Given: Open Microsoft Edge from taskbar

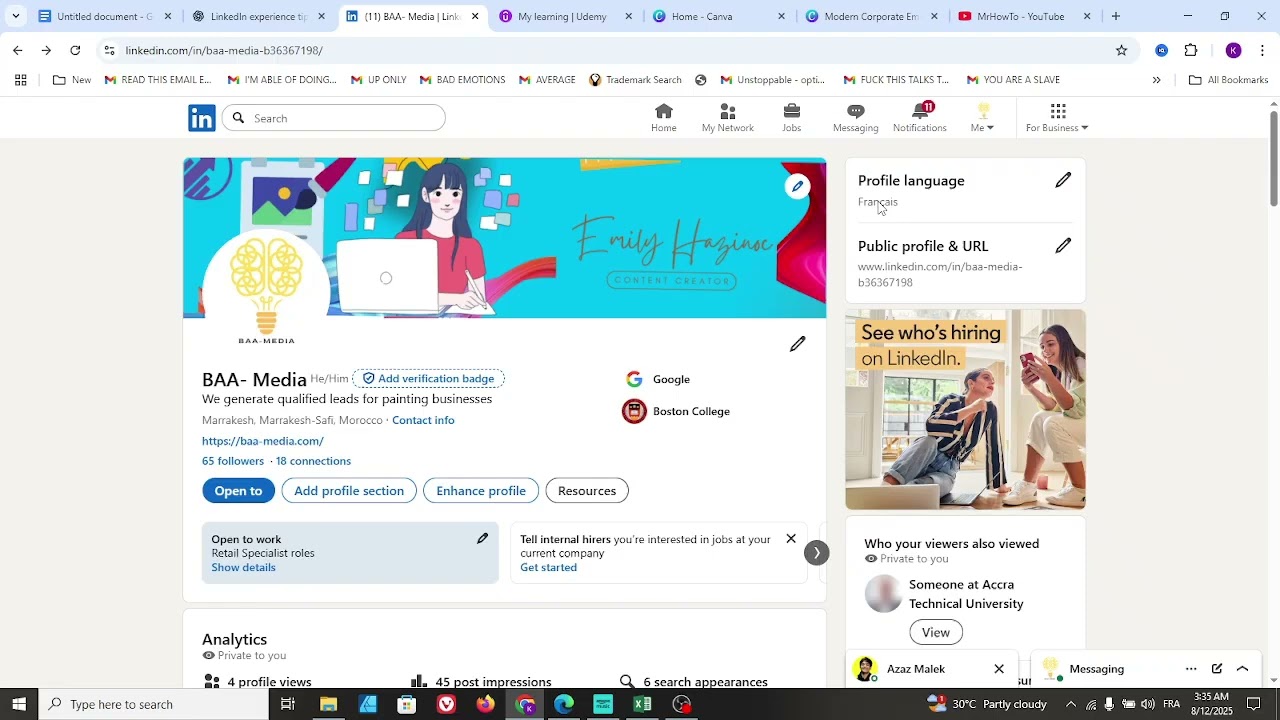Looking at the screenshot, I should point(564,704).
